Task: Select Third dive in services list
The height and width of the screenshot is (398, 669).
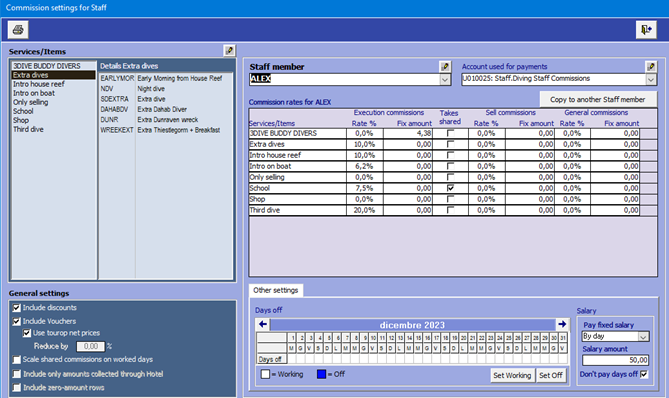Action: coord(53,129)
